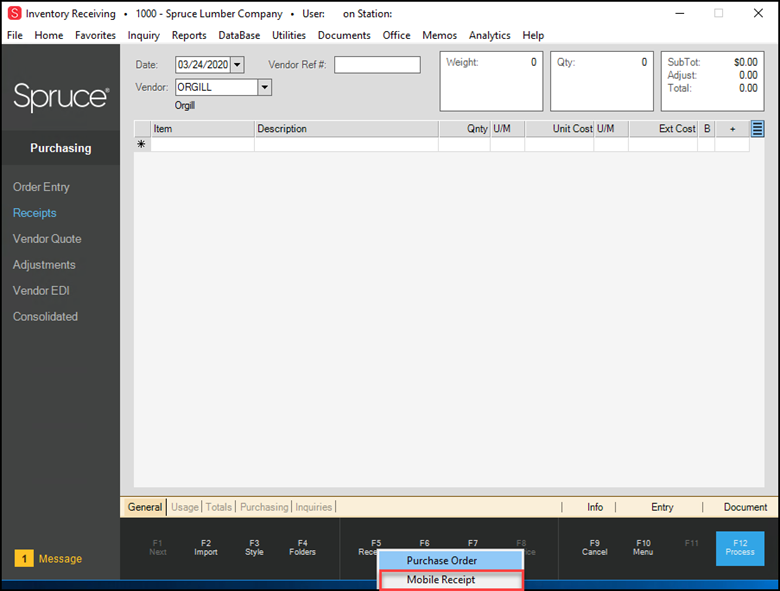Open the Utilities menu
Image resolution: width=780 pixels, height=591 pixels.
pos(289,35)
